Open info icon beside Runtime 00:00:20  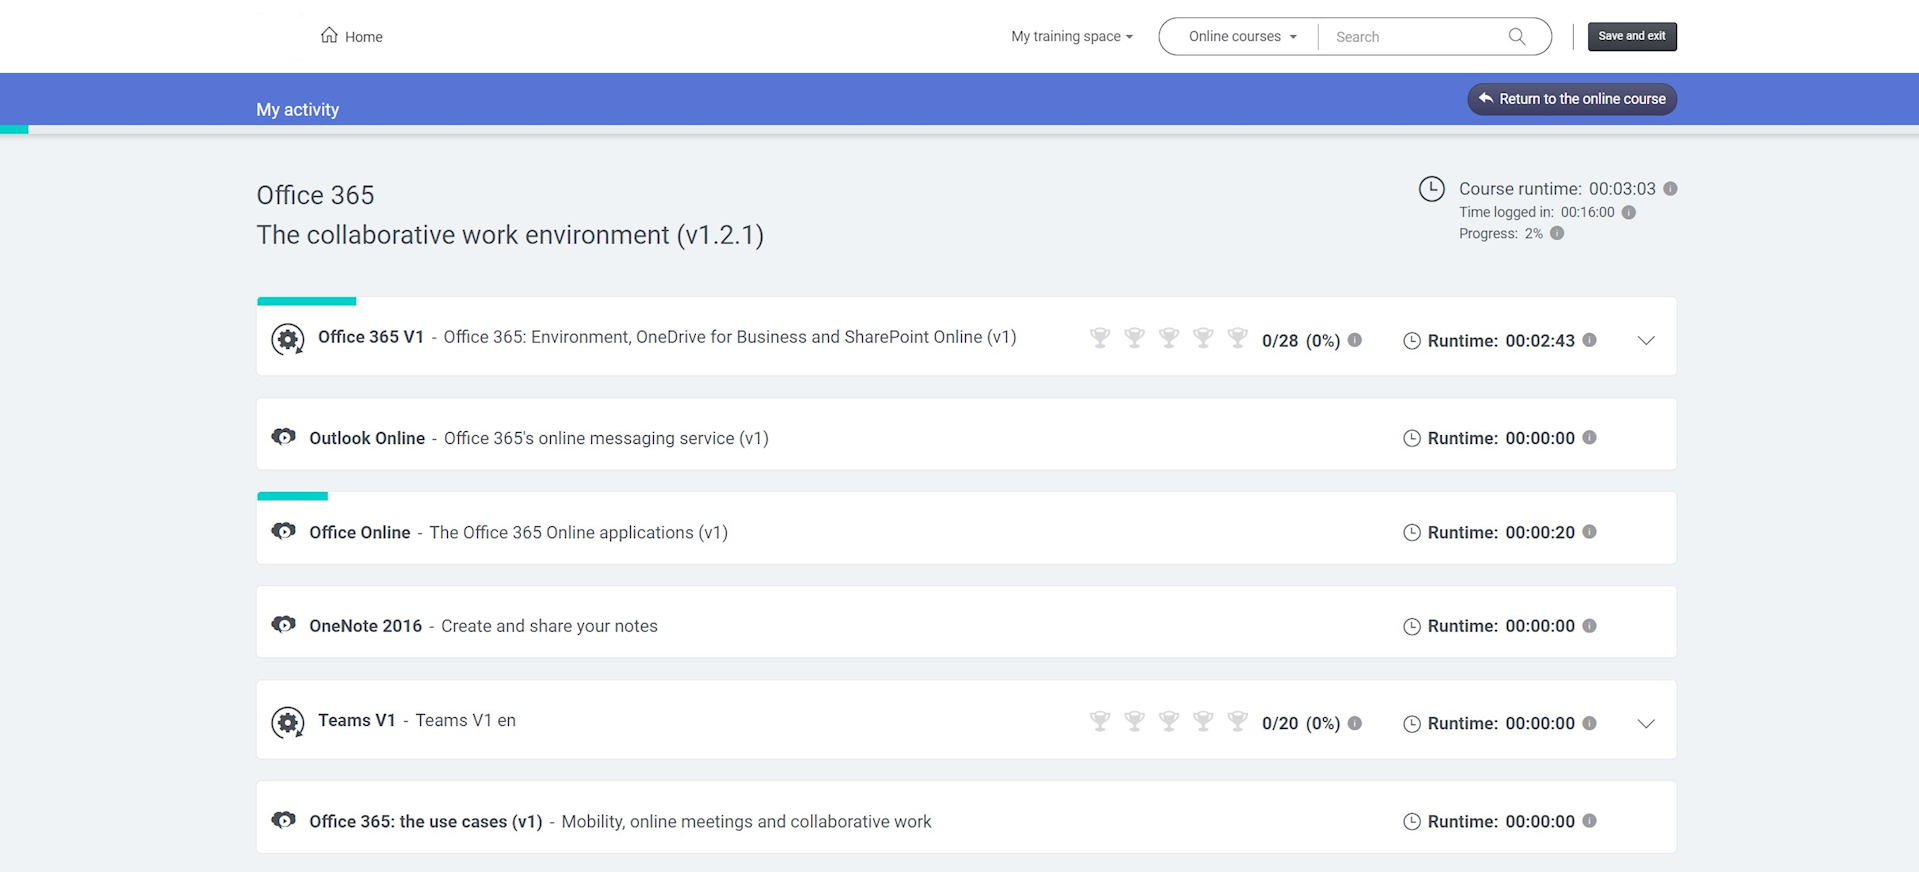1590,532
